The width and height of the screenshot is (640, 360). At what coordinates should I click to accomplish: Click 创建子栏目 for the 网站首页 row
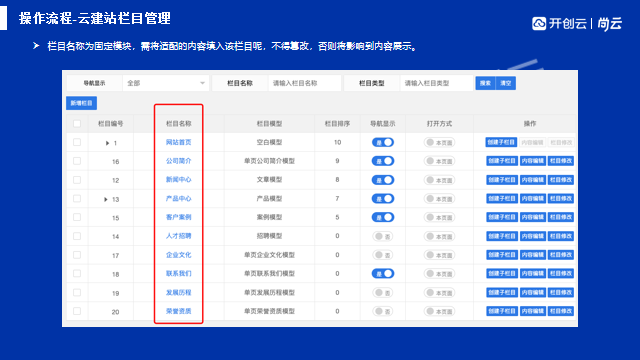(502, 142)
